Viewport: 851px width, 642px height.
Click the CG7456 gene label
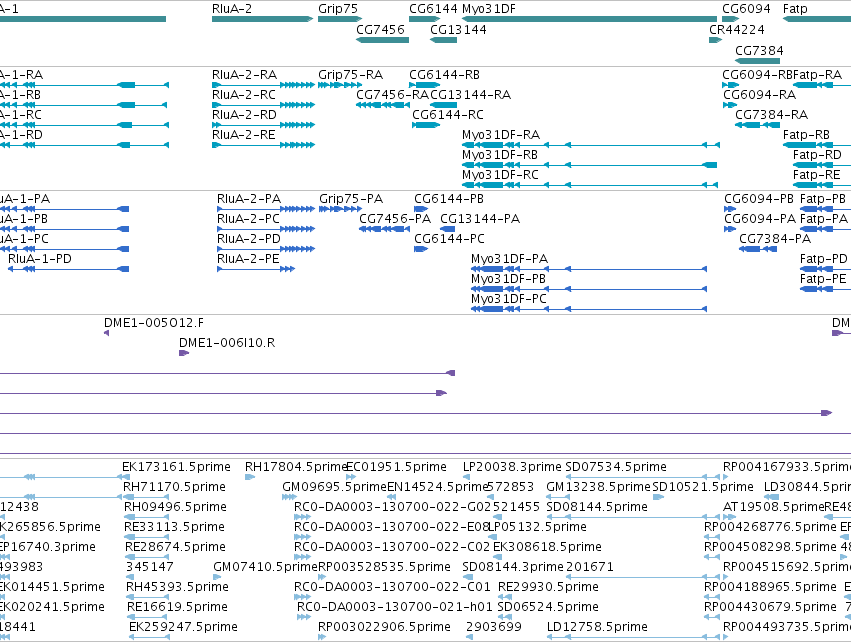point(380,29)
